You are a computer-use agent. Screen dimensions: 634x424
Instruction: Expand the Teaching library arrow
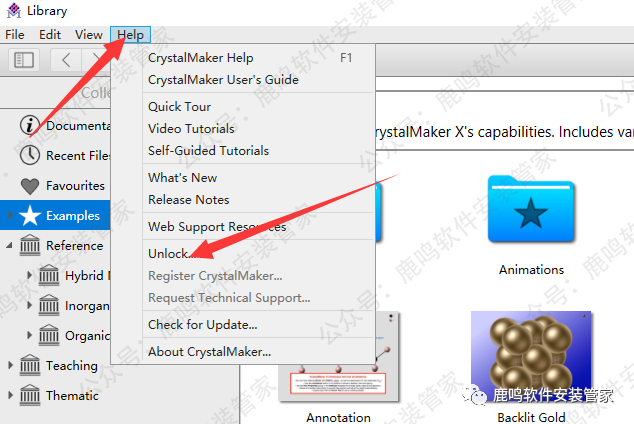[x=11, y=365]
